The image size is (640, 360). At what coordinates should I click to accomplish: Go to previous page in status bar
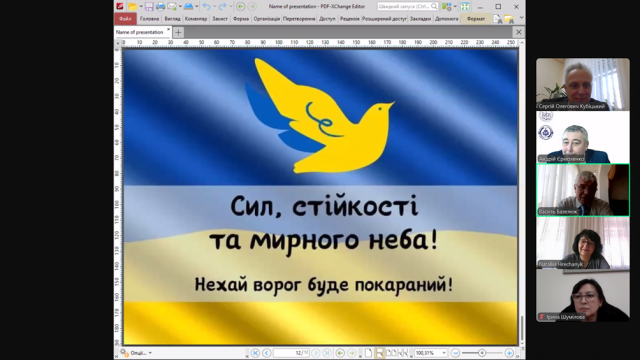267,353
